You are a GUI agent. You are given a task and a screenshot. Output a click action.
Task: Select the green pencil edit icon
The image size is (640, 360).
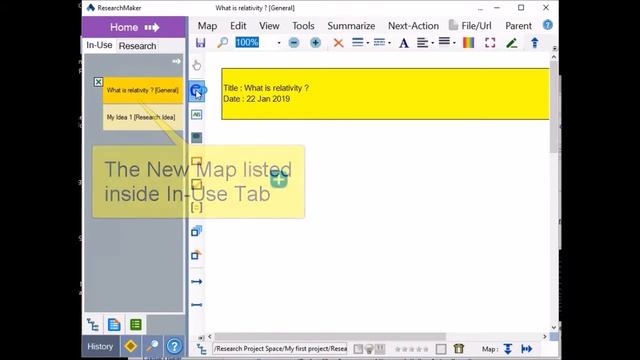point(512,42)
